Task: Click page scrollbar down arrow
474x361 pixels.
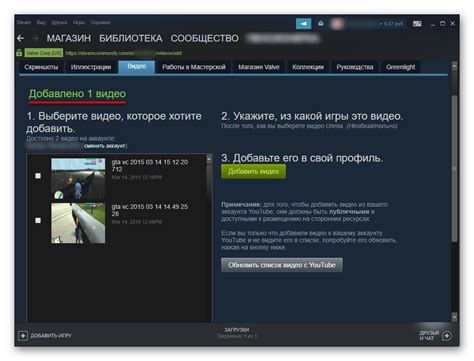Action: click(454, 316)
